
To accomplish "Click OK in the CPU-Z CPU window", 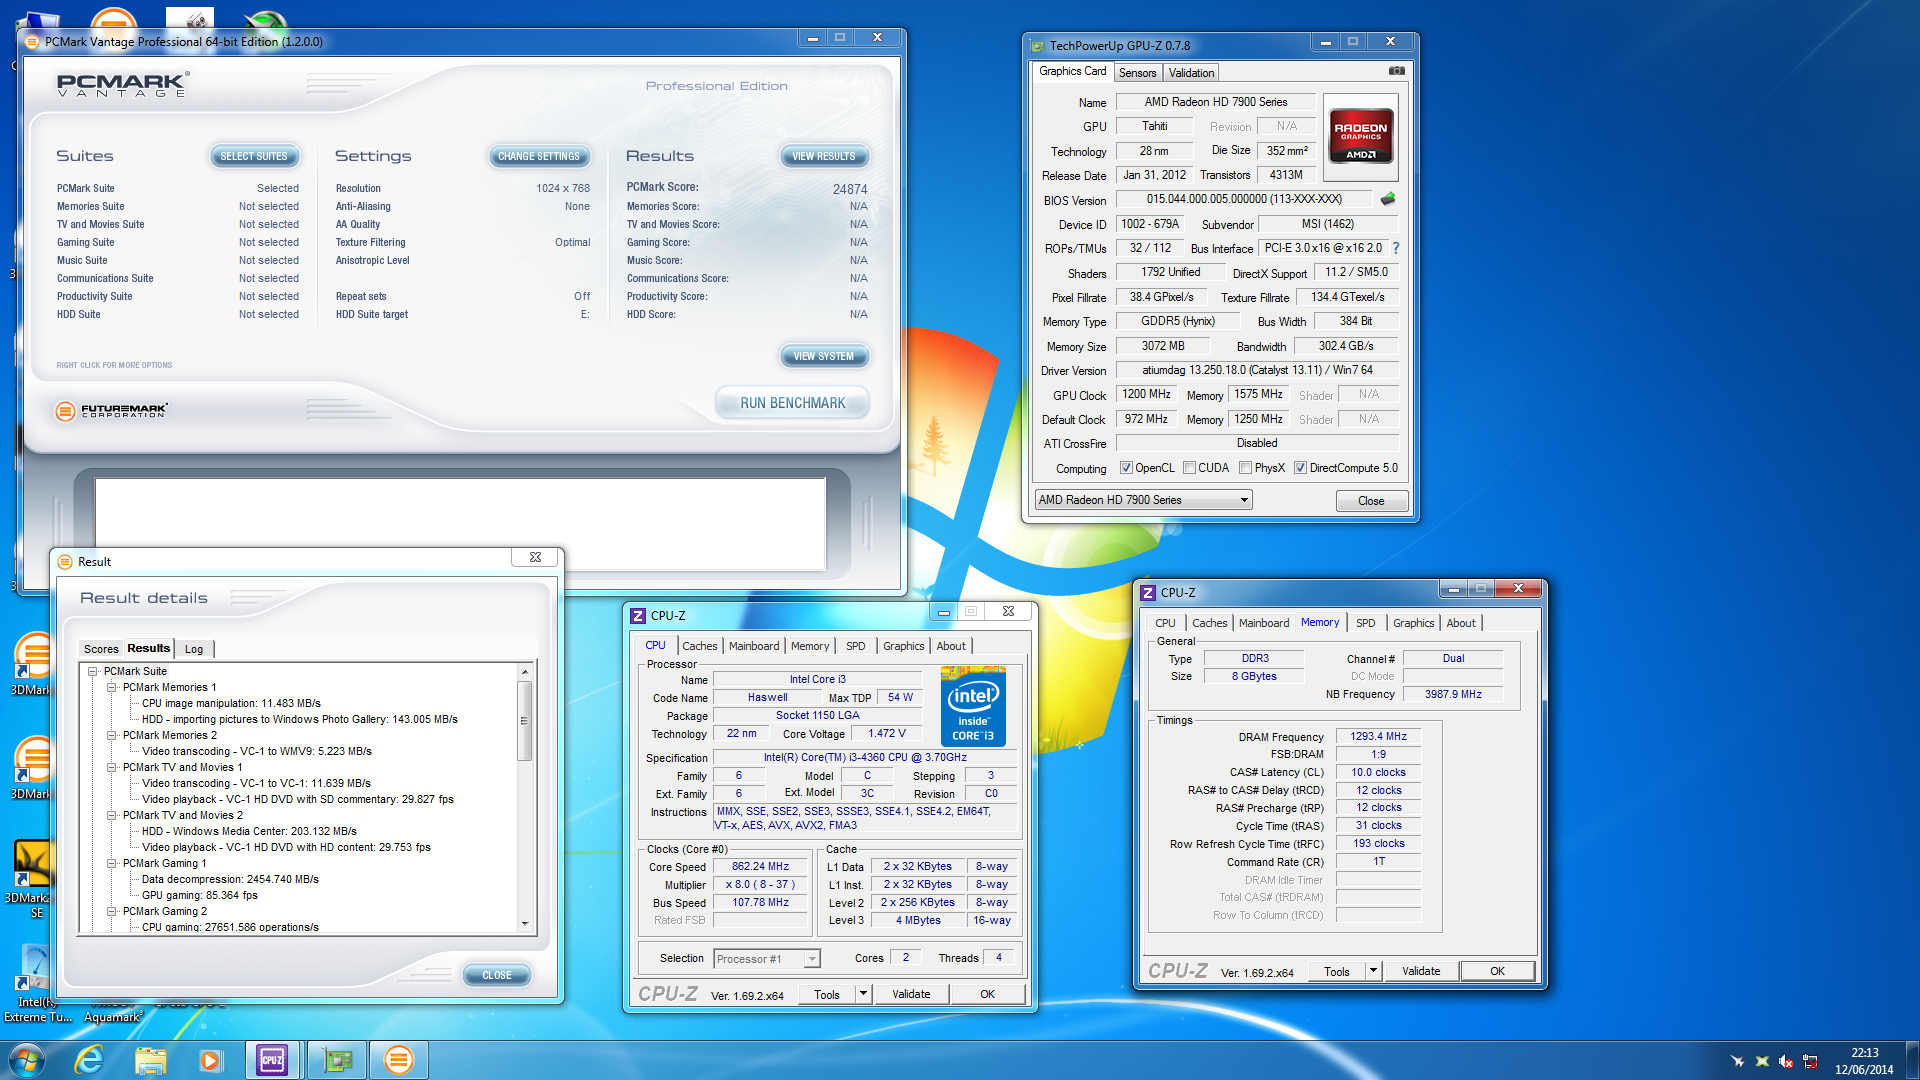I will coord(987,994).
